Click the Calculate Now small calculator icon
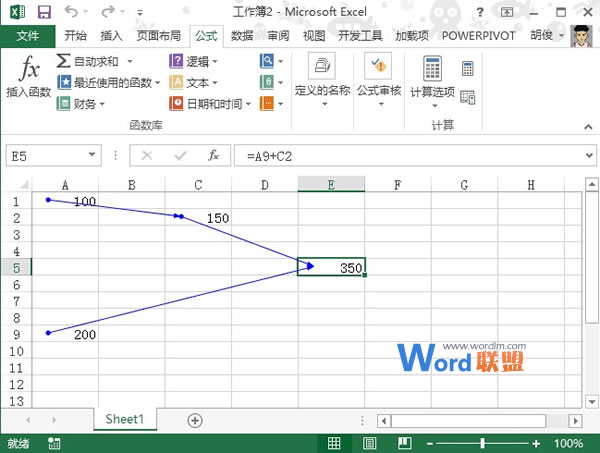Image resolution: width=600 pixels, height=453 pixels. click(x=468, y=68)
